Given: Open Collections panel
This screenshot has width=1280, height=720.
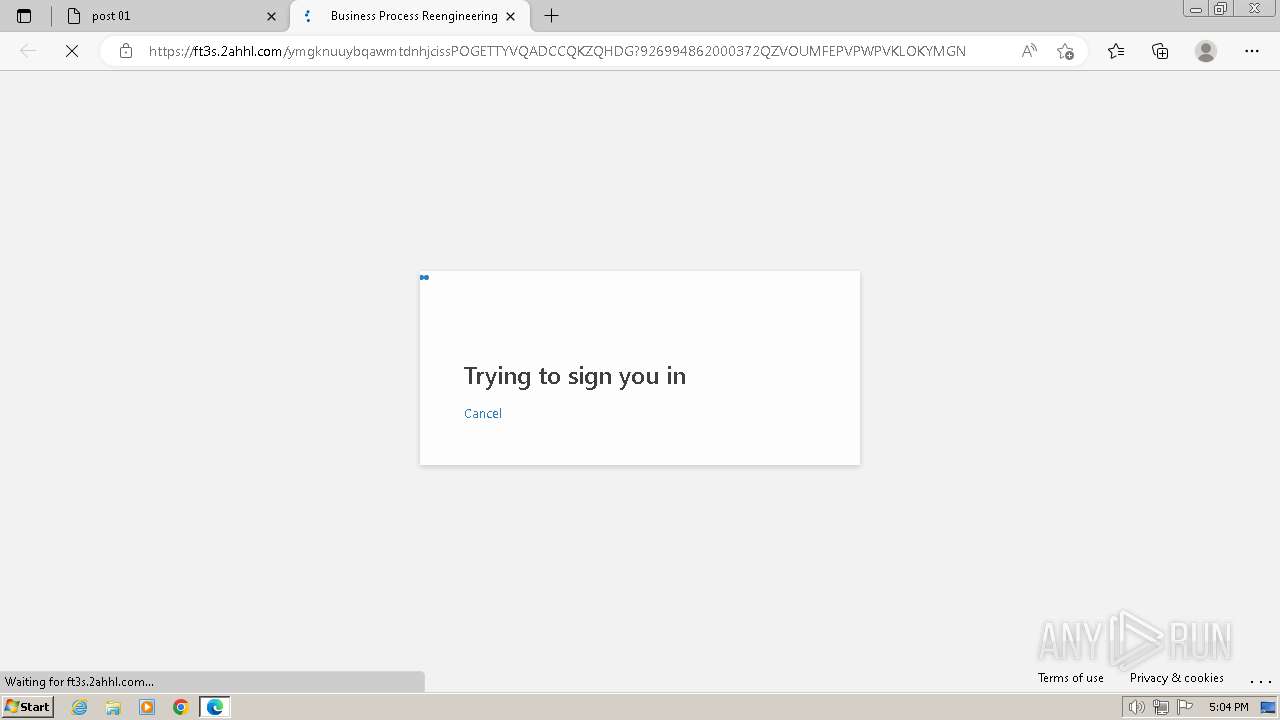Looking at the screenshot, I should (1160, 51).
